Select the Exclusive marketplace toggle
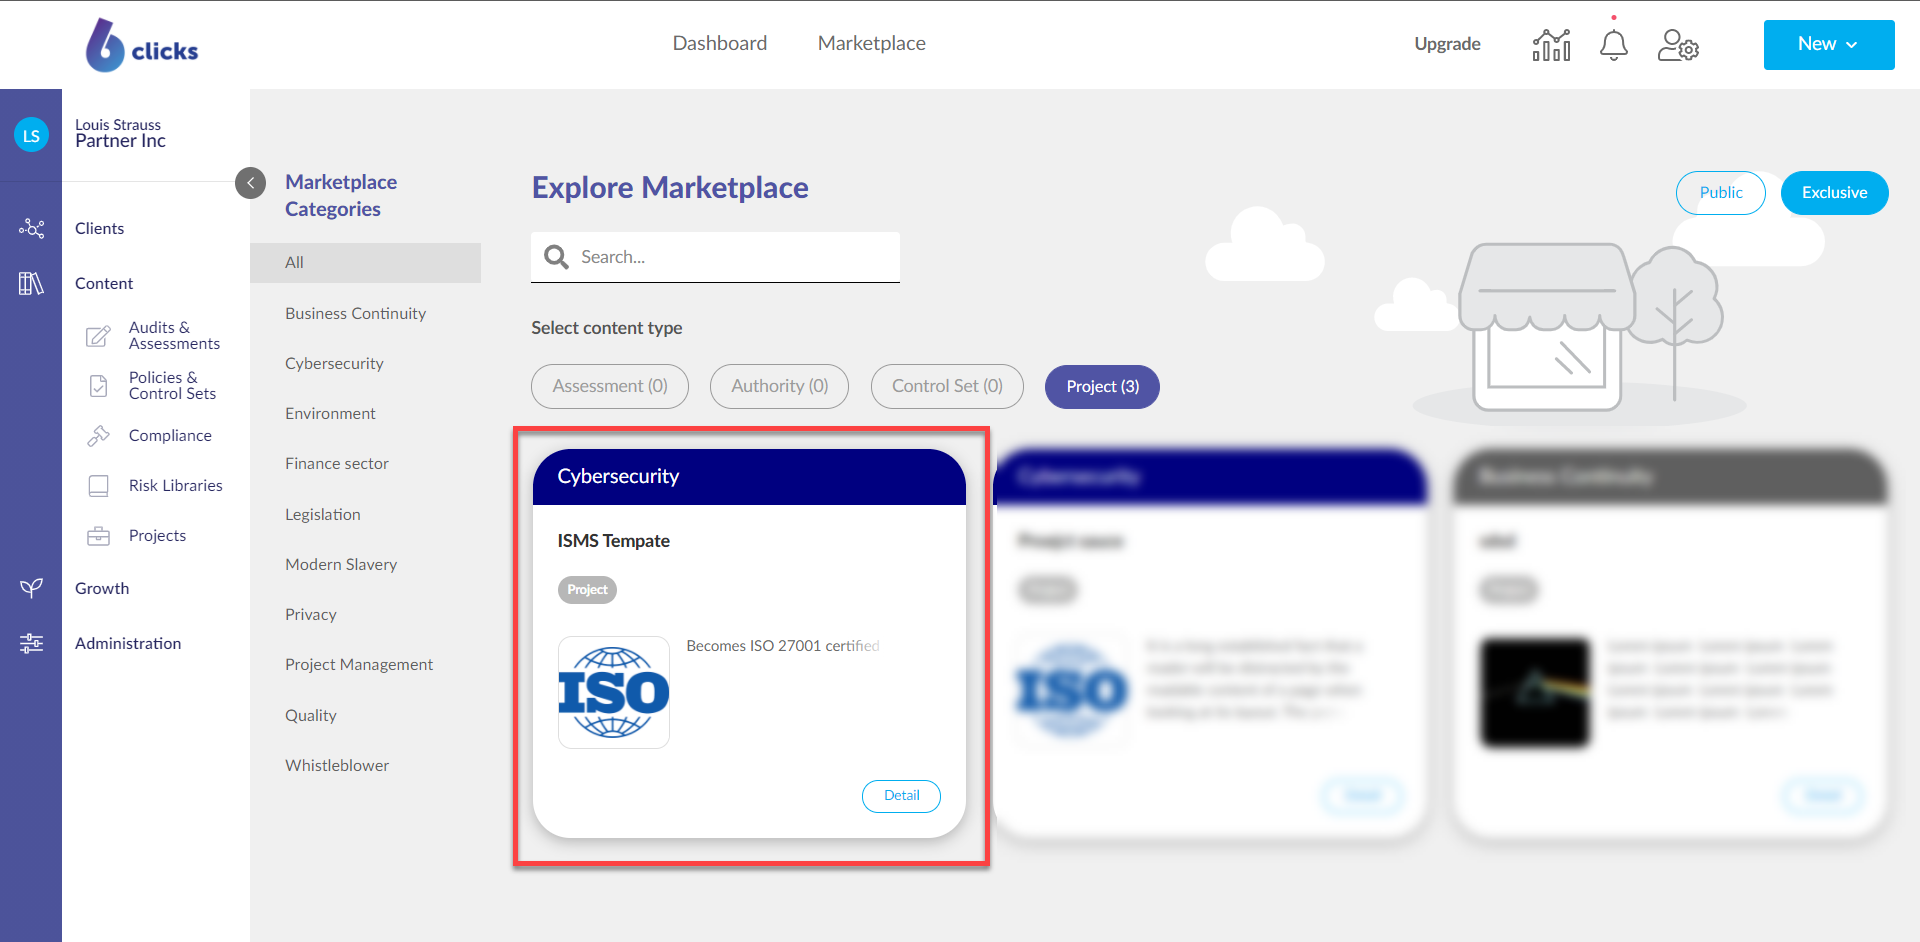Image resolution: width=1920 pixels, height=942 pixels. [x=1834, y=193]
